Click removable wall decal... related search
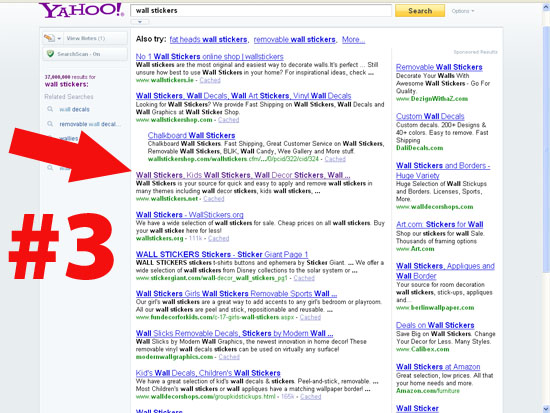The width and height of the screenshot is (550, 413). point(90,124)
